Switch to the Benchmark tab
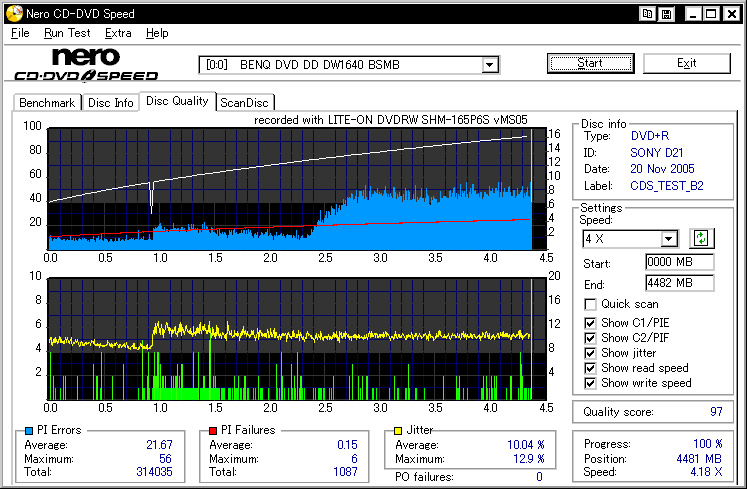Screen dimensions: 747x489 pyautogui.click(x=47, y=102)
